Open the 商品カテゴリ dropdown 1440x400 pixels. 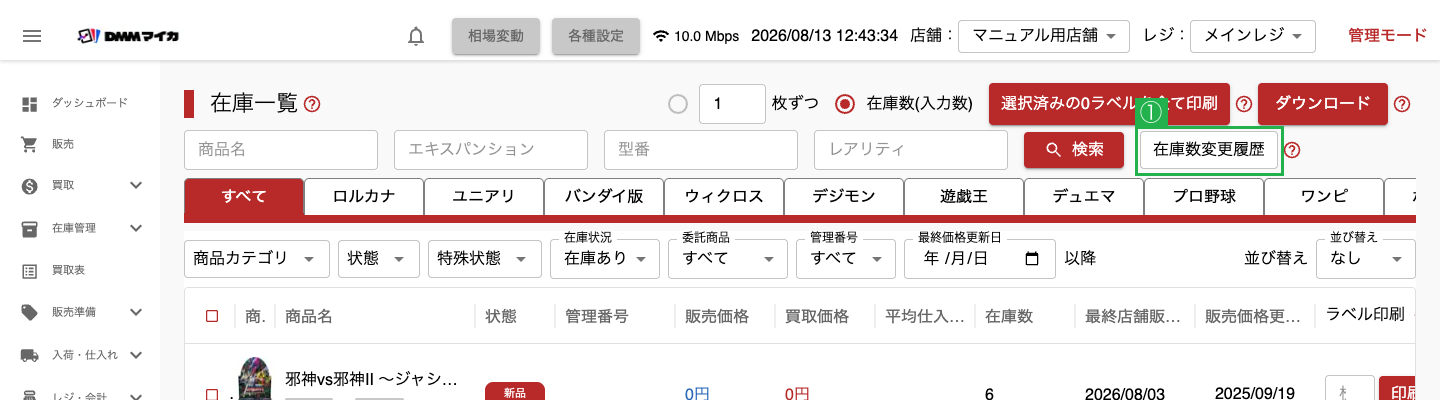point(257,259)
